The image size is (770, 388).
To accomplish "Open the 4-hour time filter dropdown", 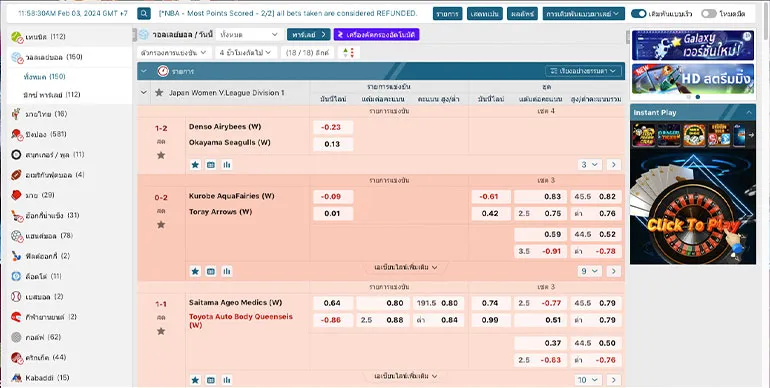I will (x=246, y=52).
